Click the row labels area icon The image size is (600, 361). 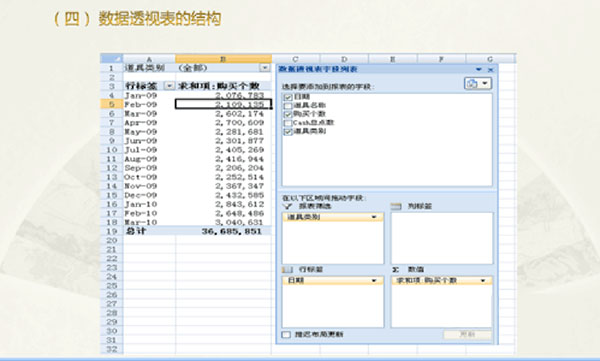(x=287, y=270)
